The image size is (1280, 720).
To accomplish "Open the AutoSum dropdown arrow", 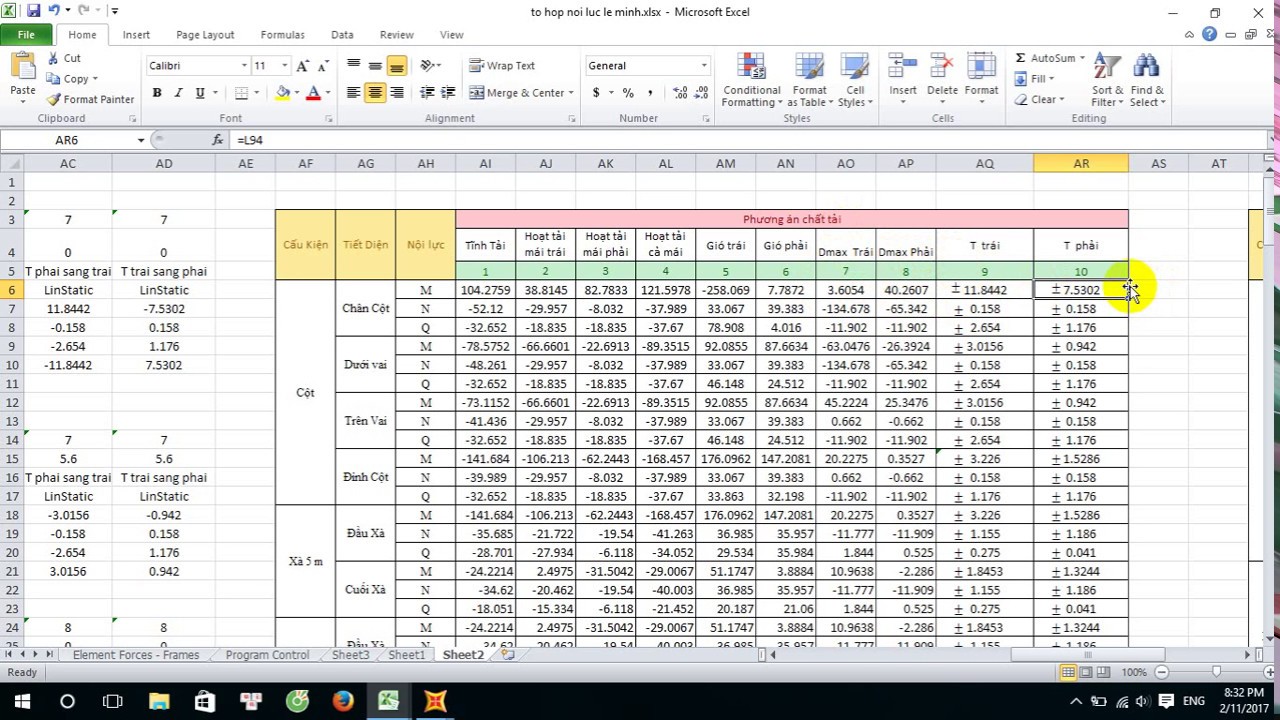I will [x=1082, y=58].
